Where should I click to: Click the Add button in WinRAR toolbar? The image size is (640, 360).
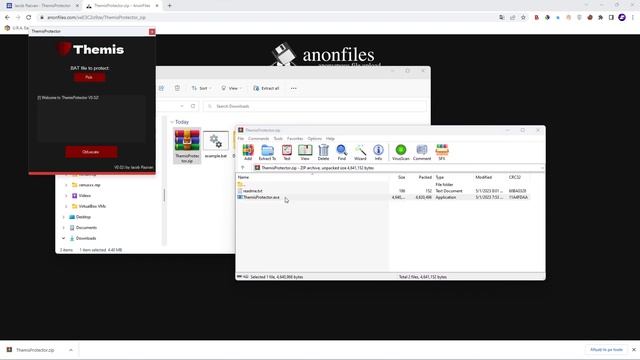248,152
